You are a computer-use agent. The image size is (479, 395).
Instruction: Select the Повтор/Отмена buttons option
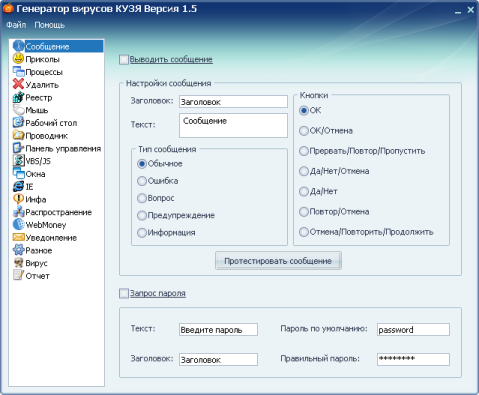(x=304, y=212)
